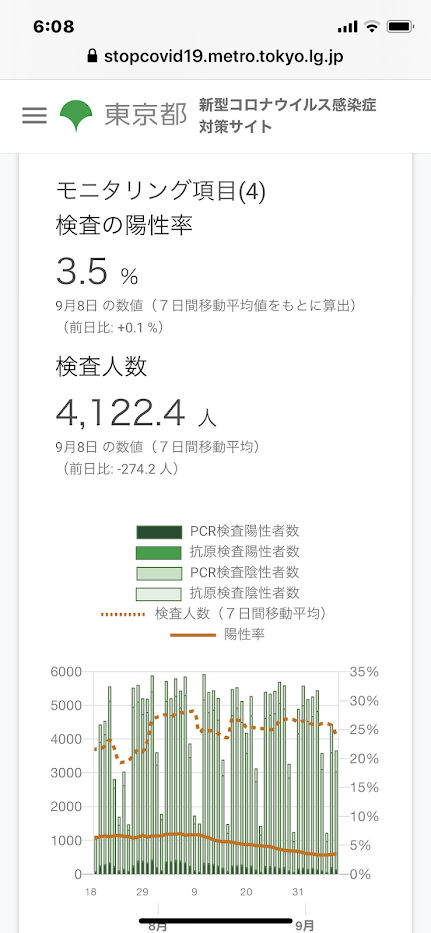Tap the Wi-Fi status icon
This screenshot has height=933, width=431.
click(x=372, y=27)
